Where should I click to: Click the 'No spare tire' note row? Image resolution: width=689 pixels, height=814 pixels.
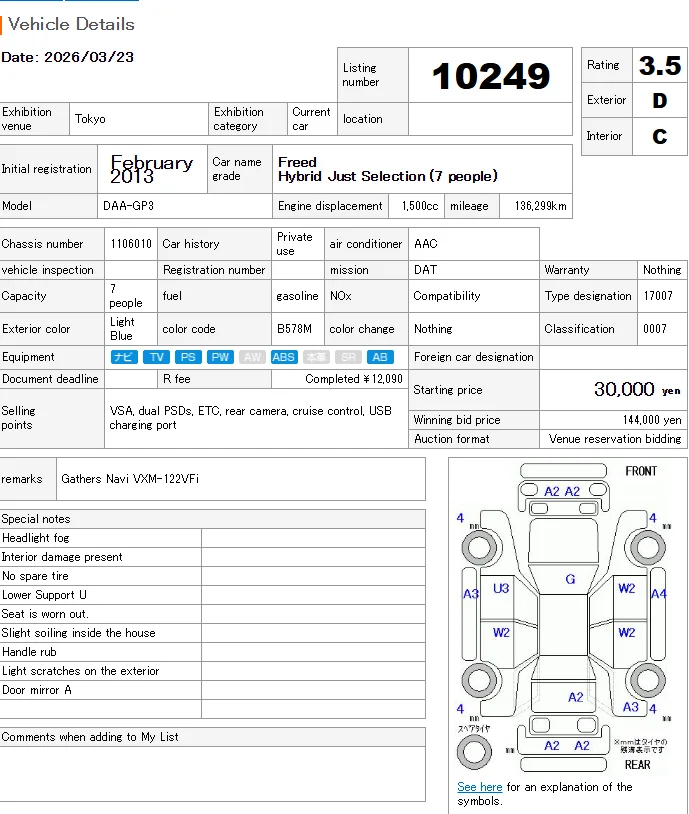click(x=212, y=576)
